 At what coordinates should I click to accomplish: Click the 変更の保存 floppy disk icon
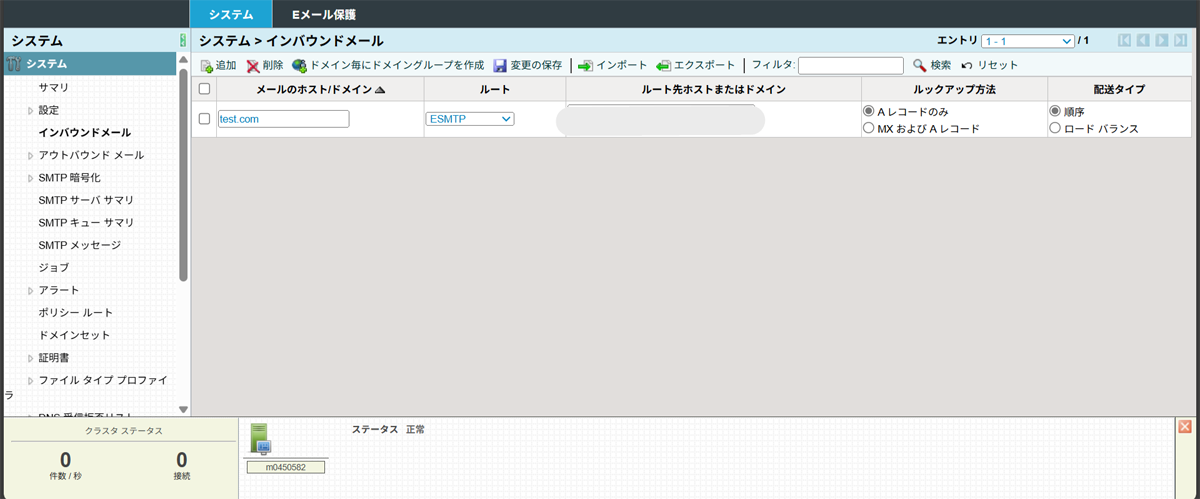(500, 66)
